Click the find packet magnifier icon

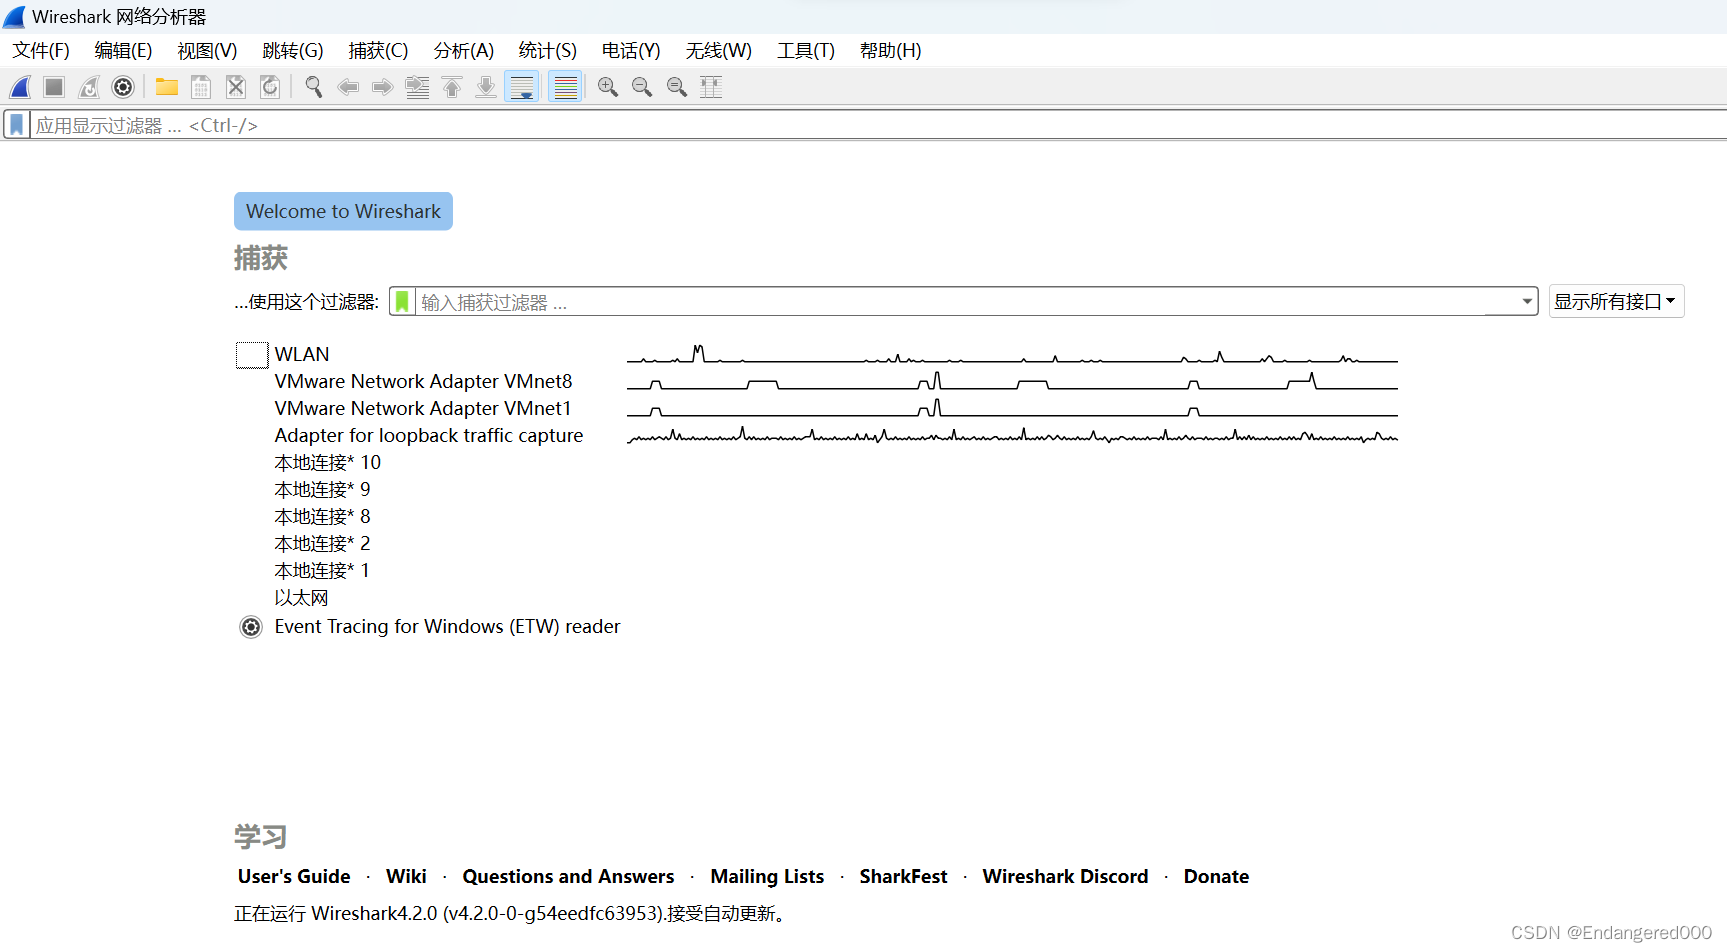314,88
